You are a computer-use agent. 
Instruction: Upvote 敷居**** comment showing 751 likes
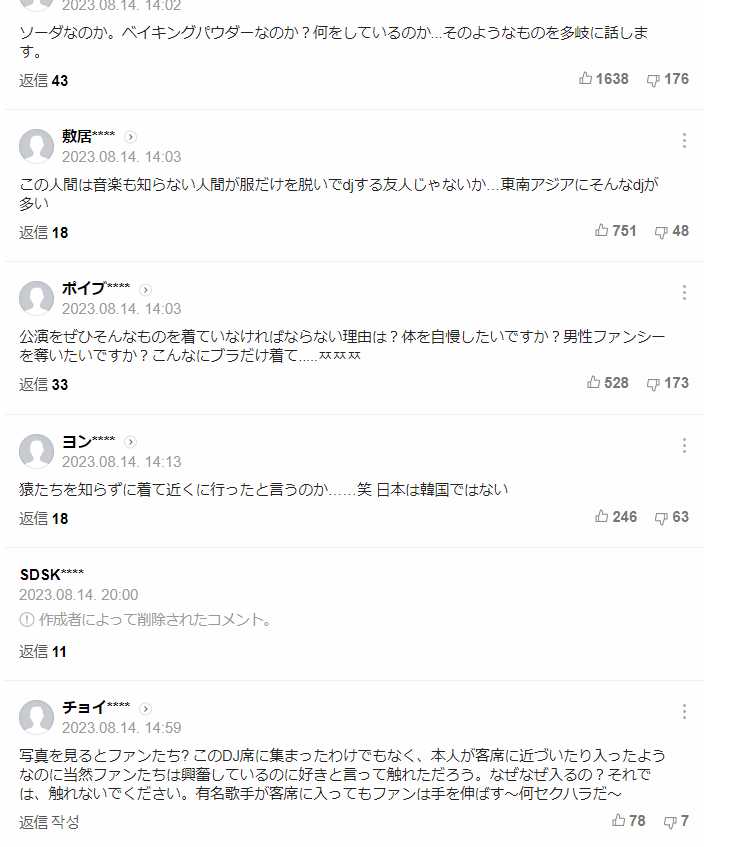(615, 231)
